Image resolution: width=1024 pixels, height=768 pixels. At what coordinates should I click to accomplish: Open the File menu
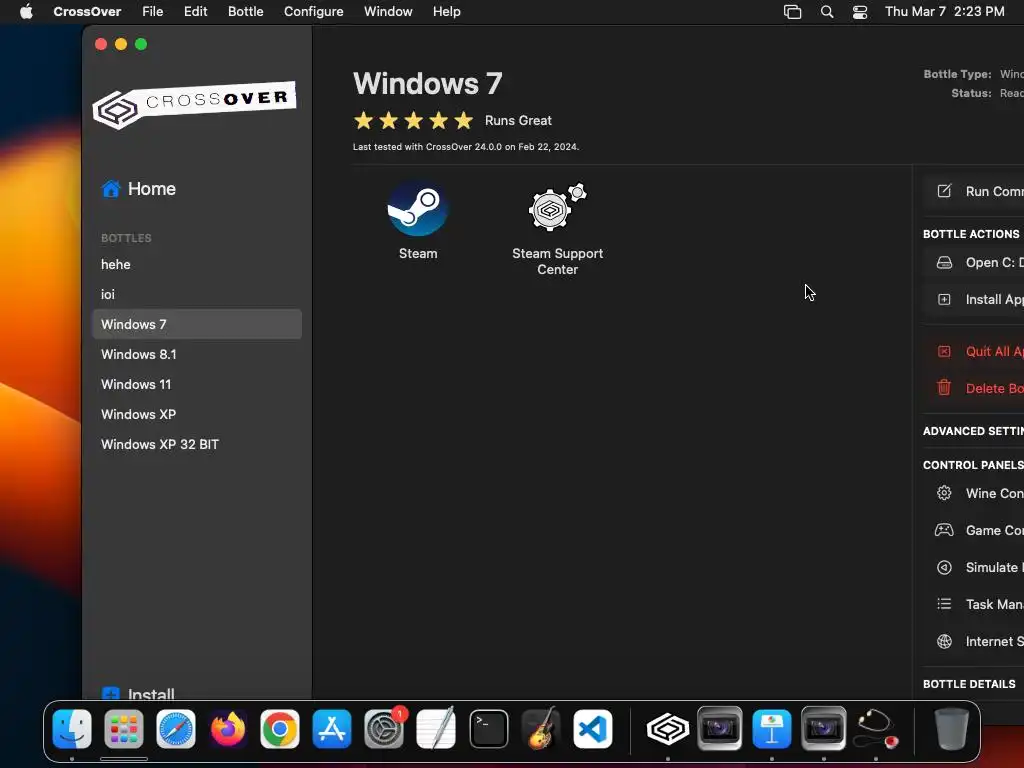tap(153, 12)
